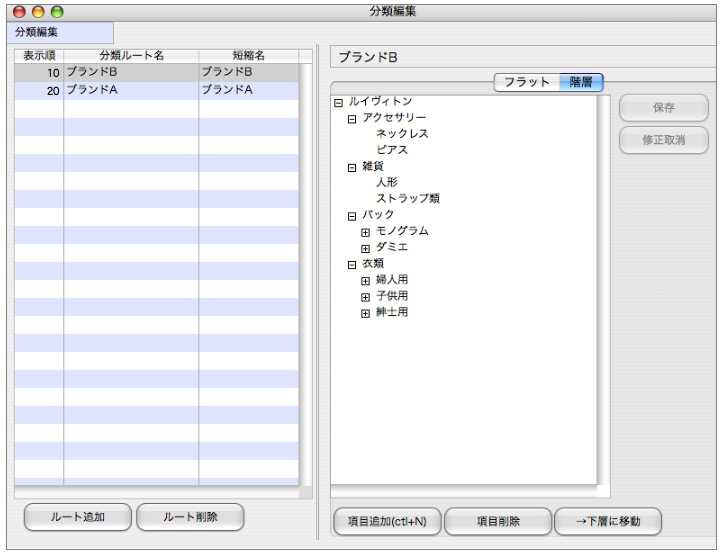The width and height of the screenshot is (725, 554).
Task: Select the 分類編集 tab
Action: (60, 32)
